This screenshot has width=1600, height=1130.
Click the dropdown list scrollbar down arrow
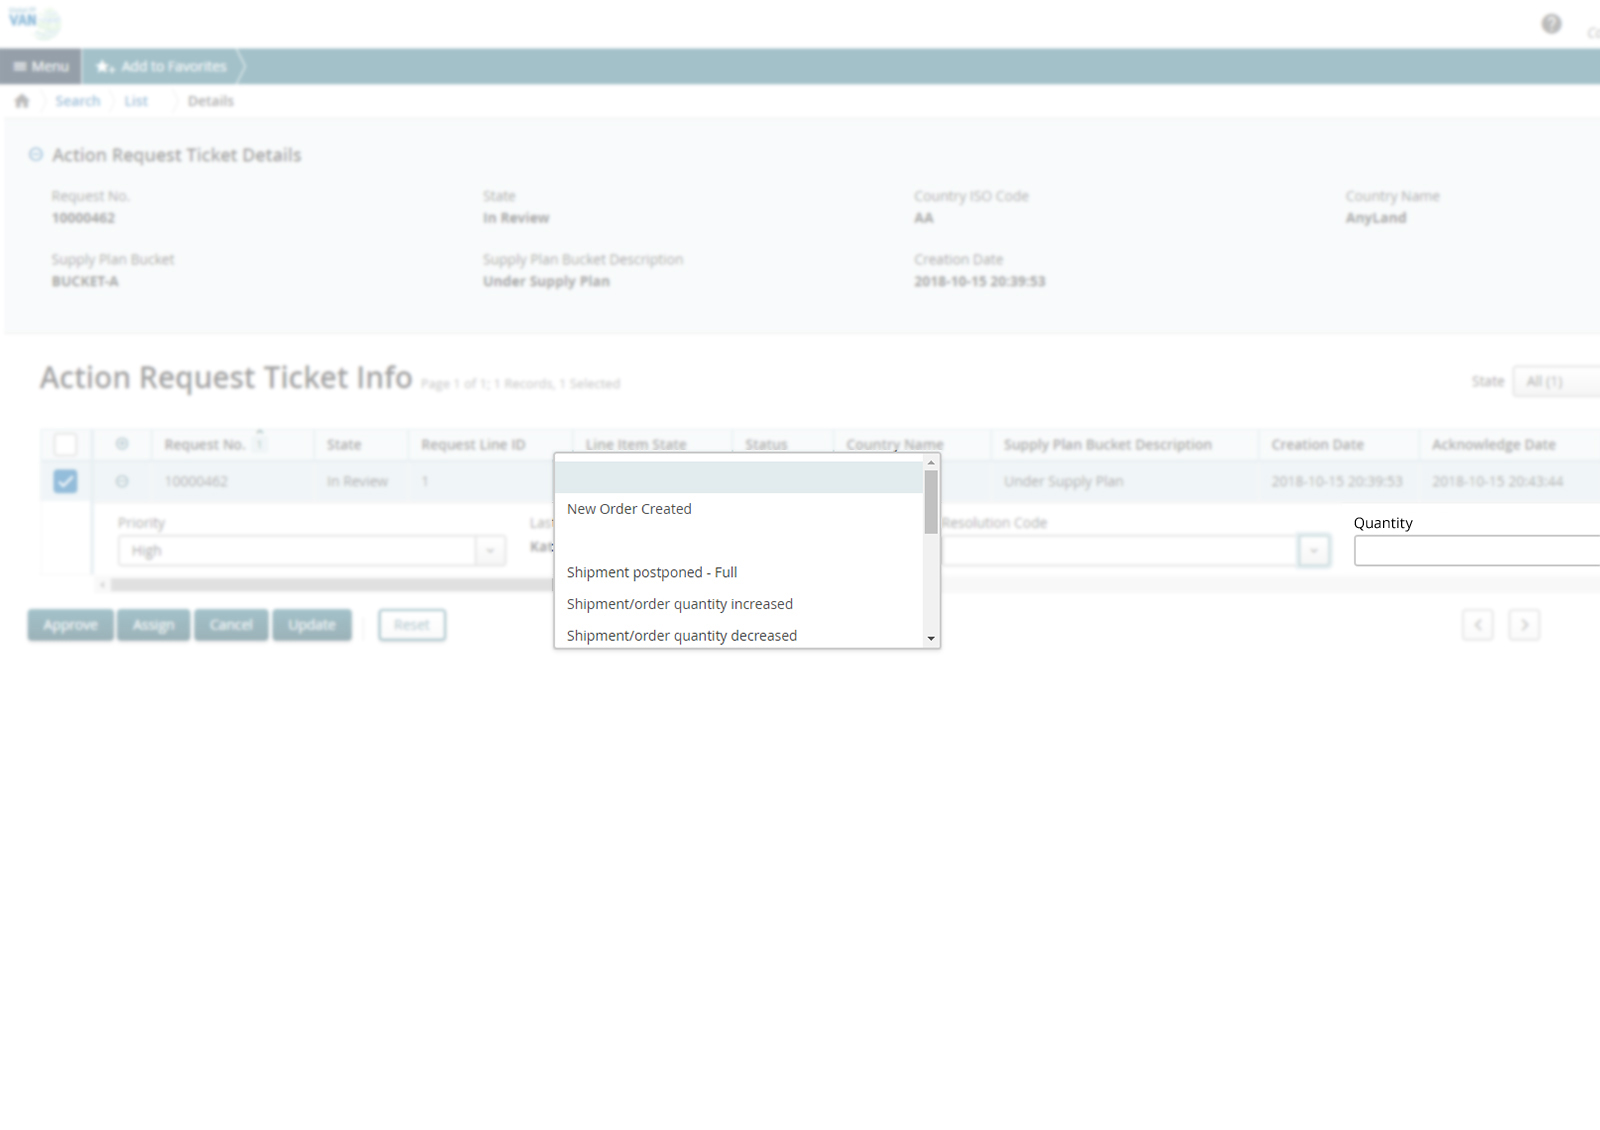(931, 638)
